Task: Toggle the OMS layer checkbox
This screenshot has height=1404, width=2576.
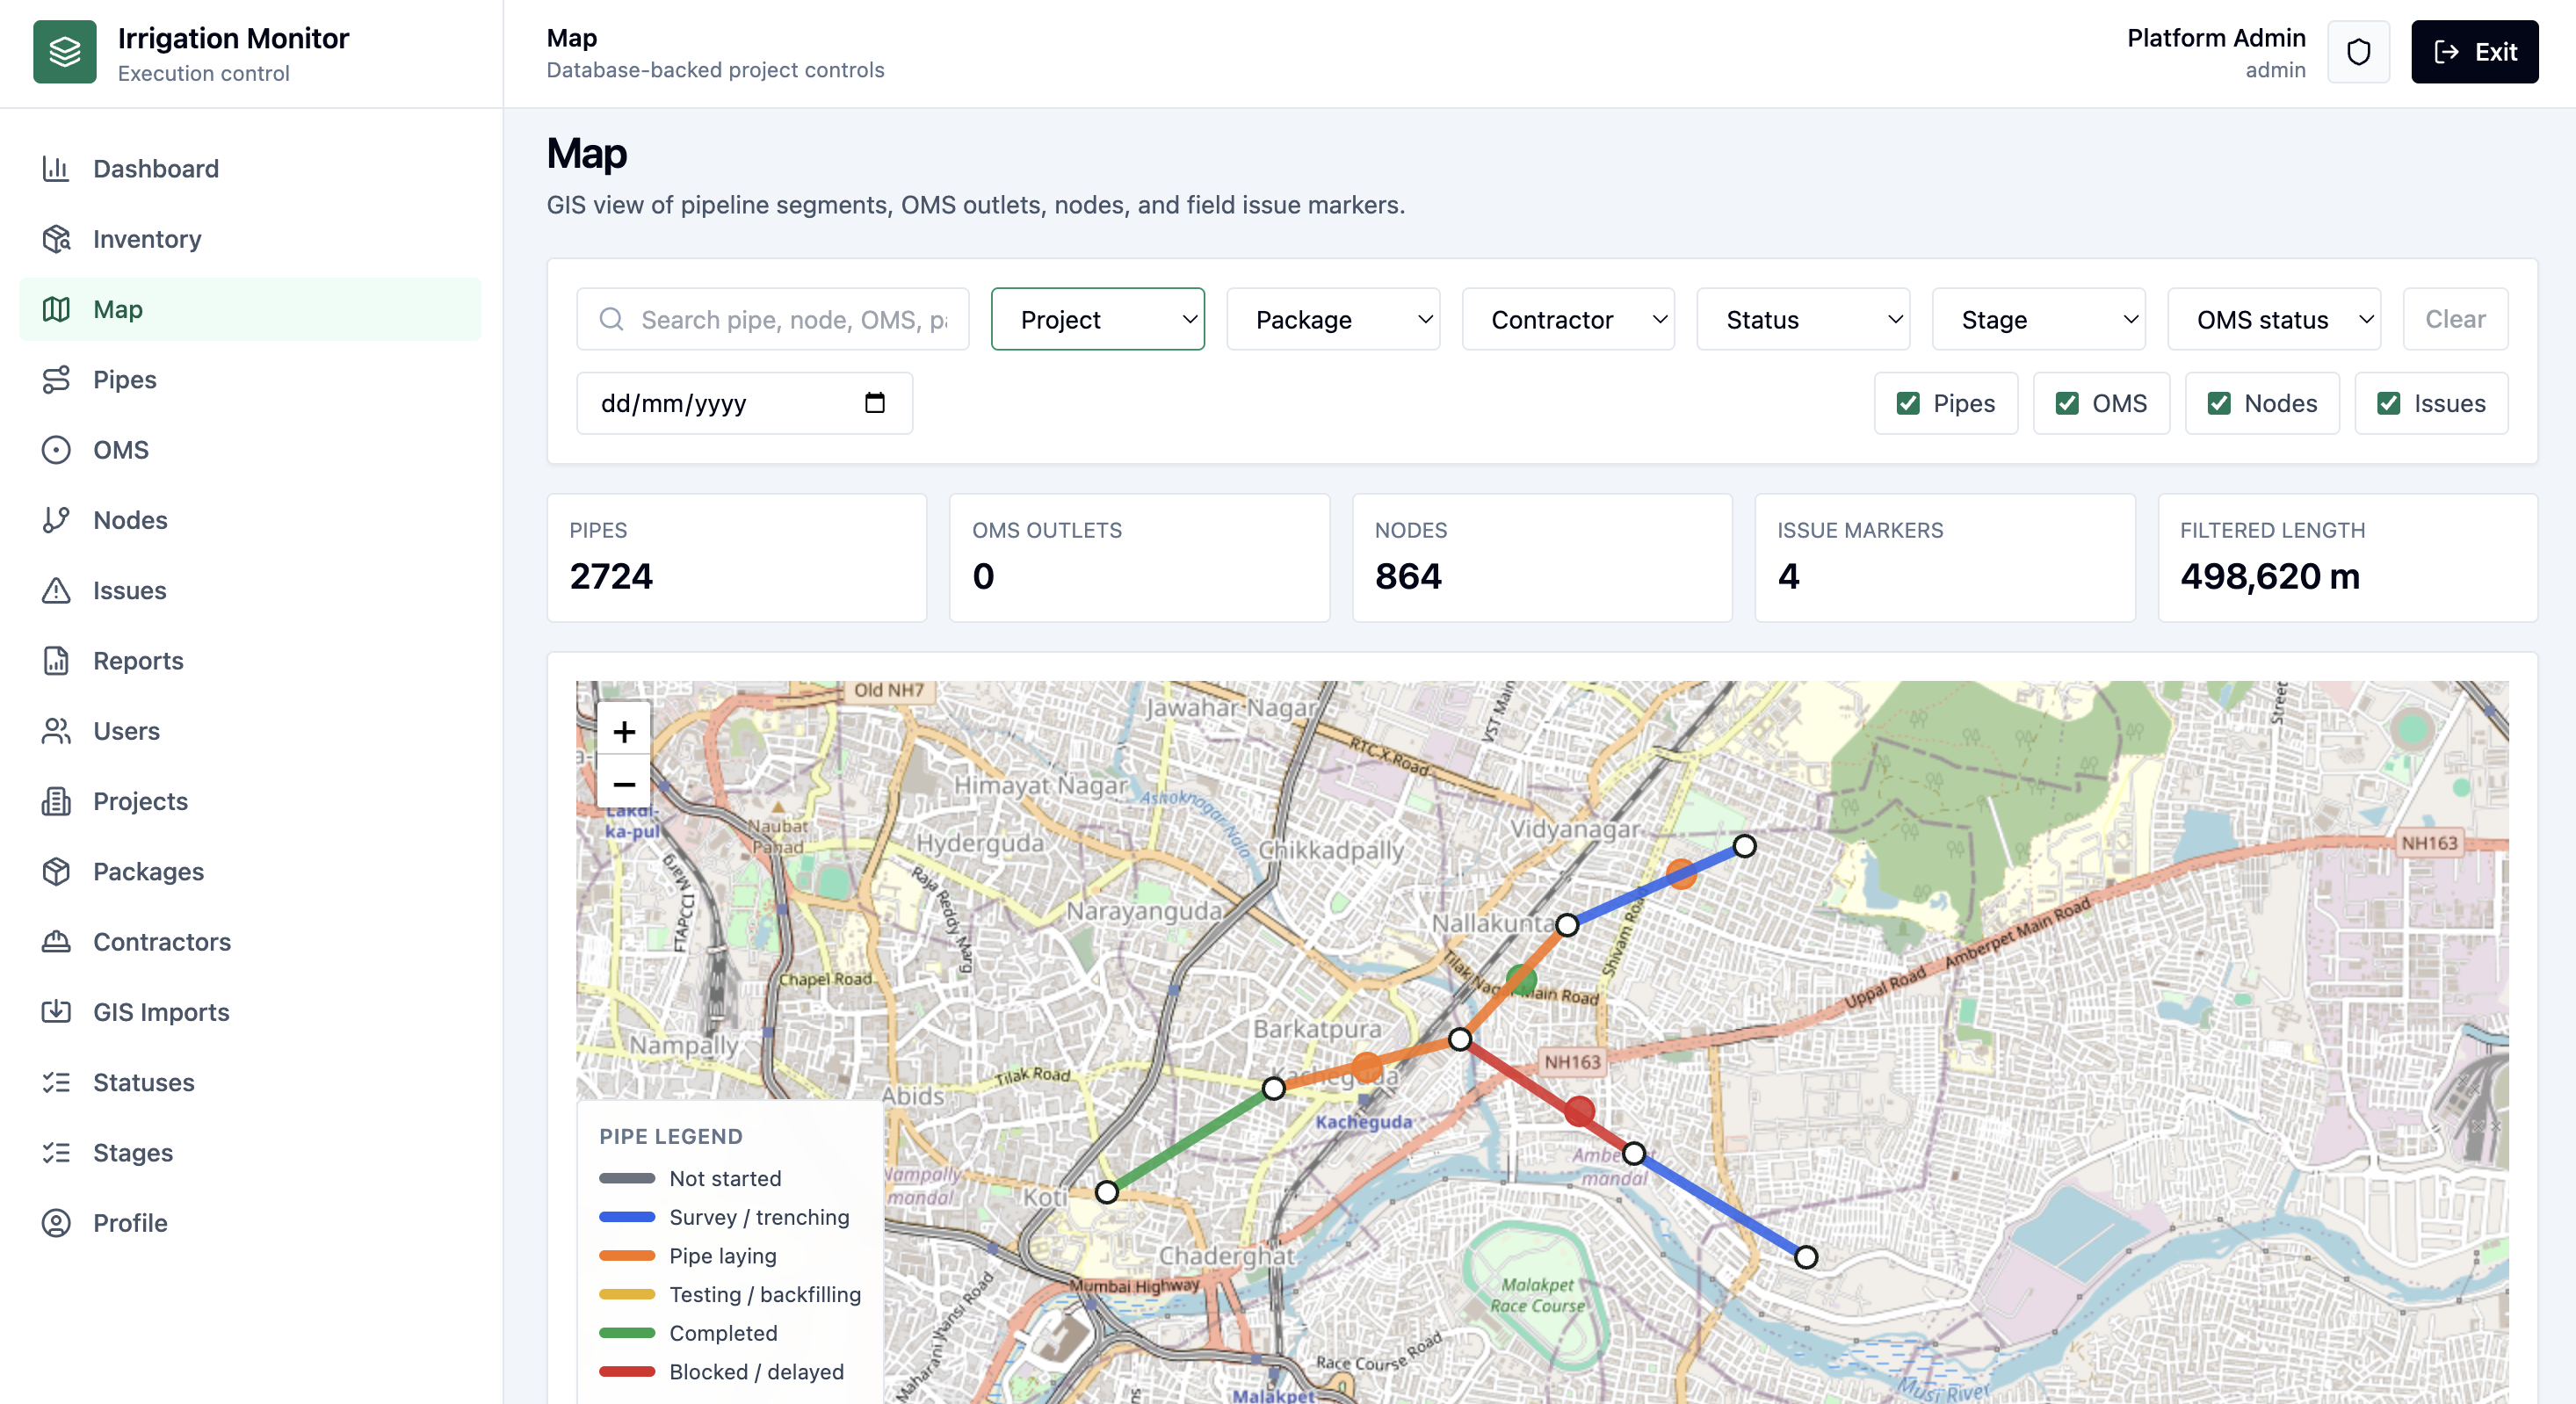Action: coord(2066,403)
